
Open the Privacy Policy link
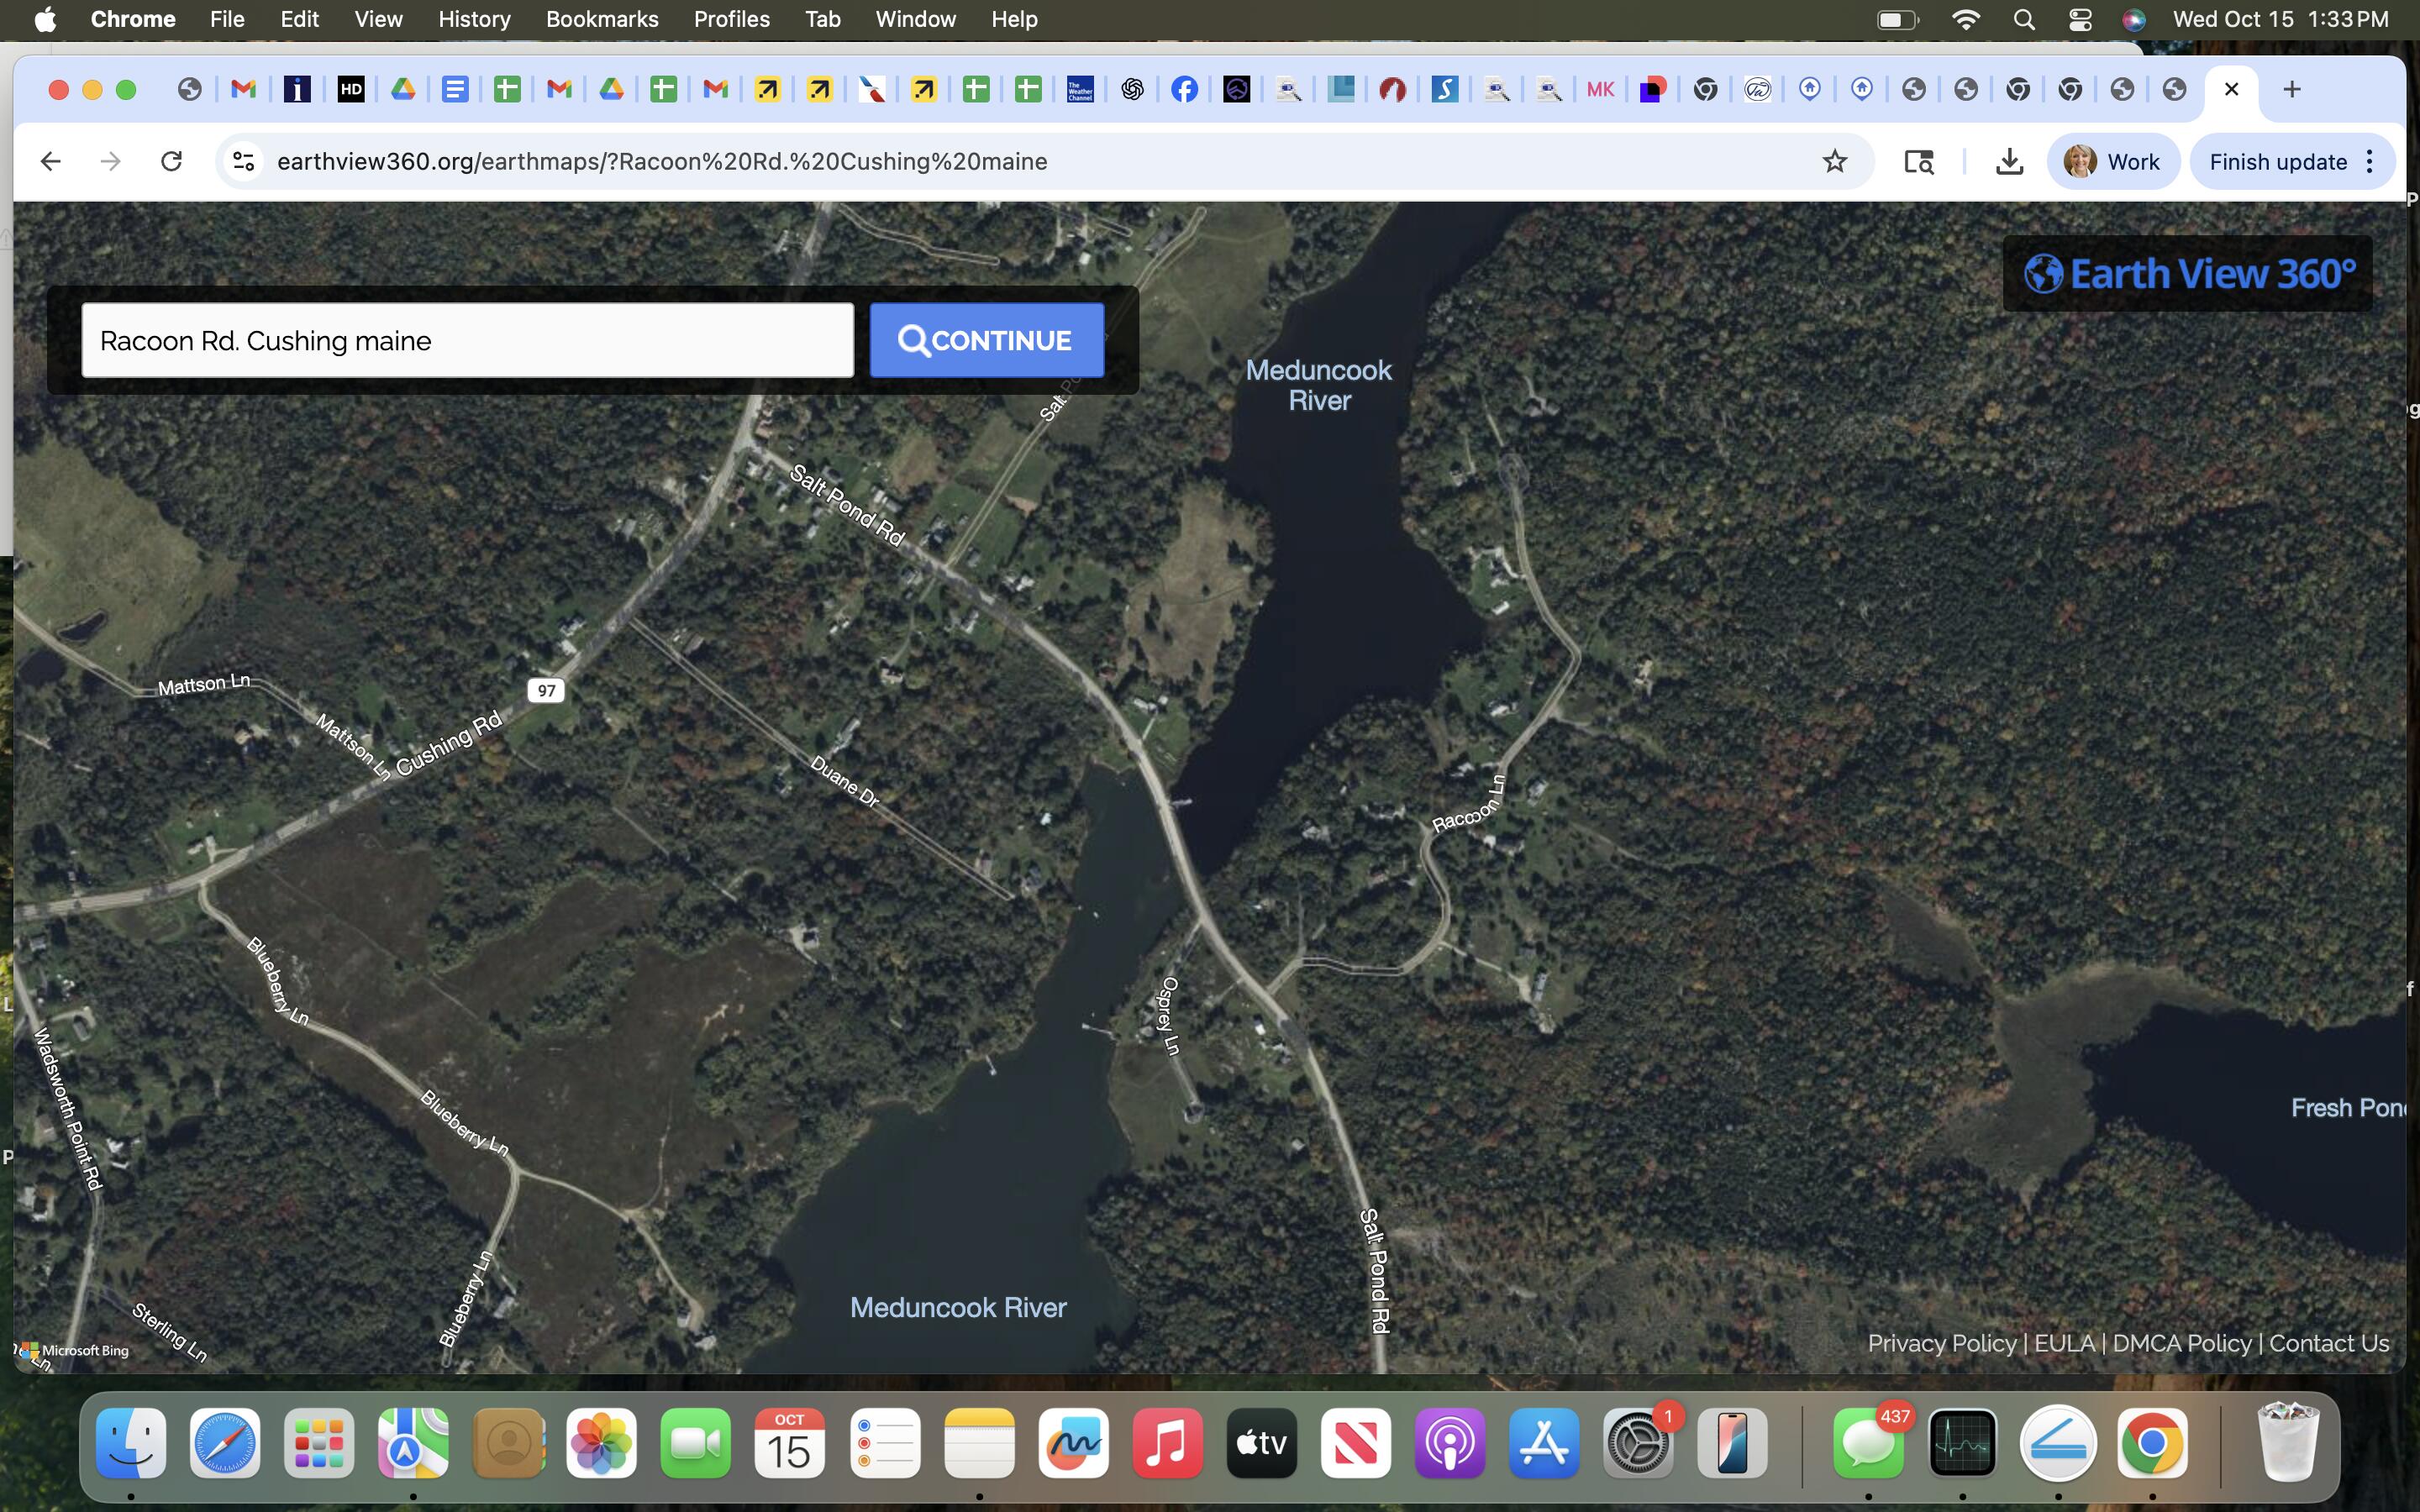pos(1941,1343)
